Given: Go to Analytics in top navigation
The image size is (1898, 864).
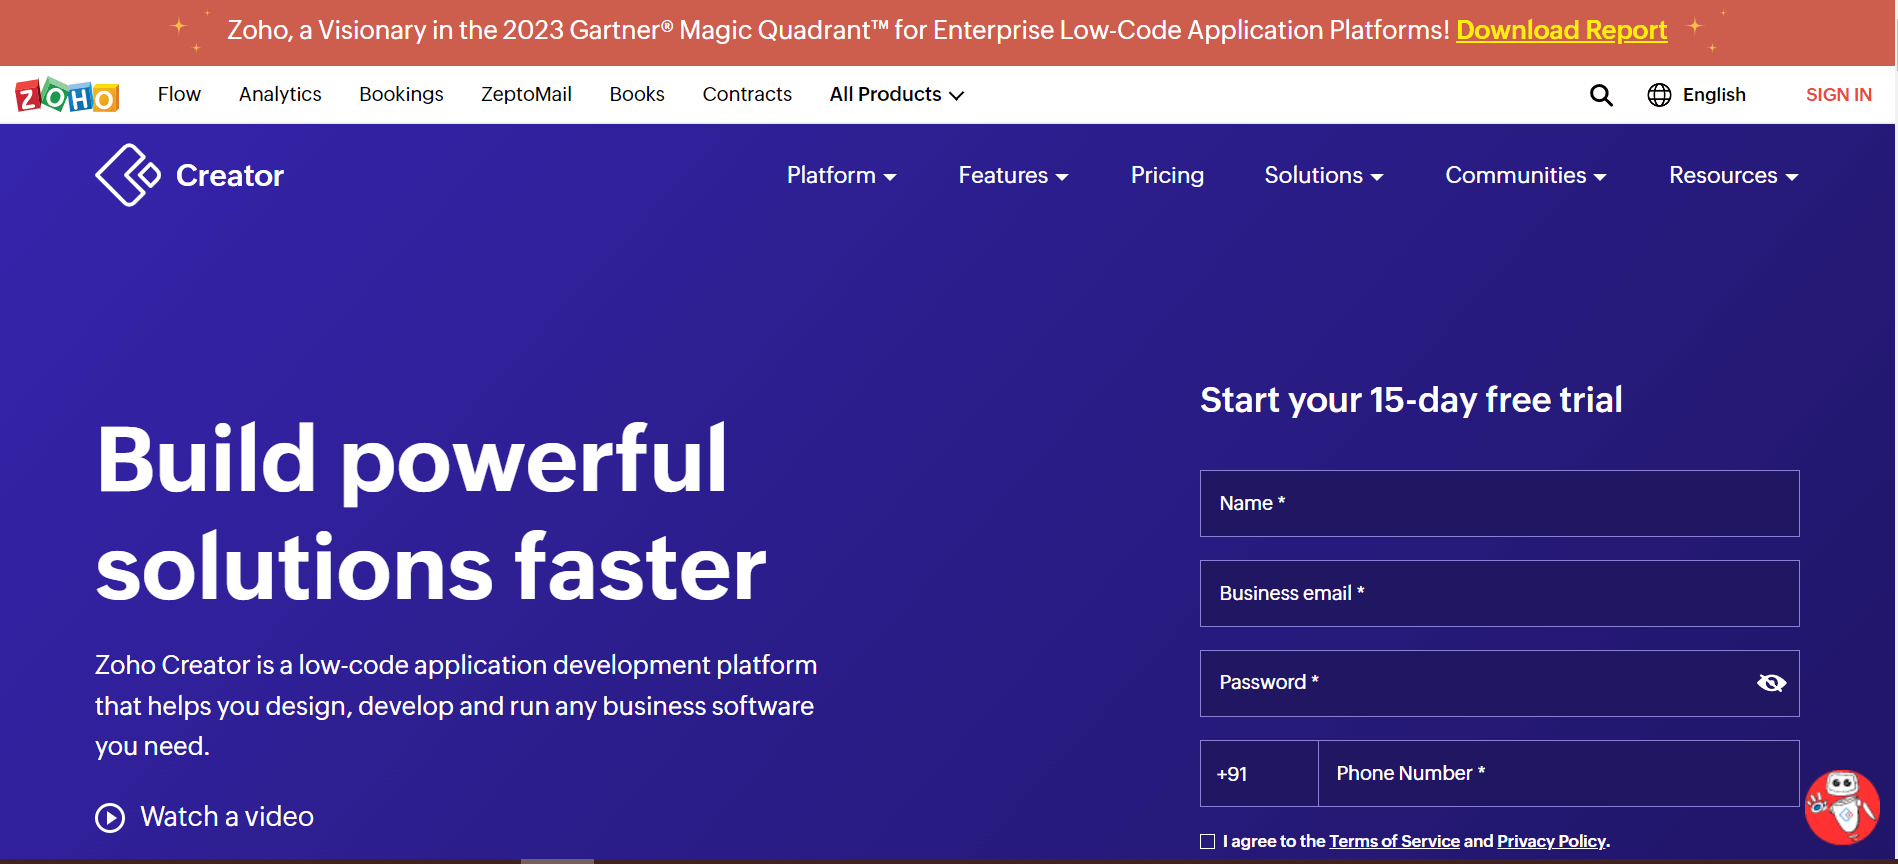Looking at the screenshot, I should [280, 95].
